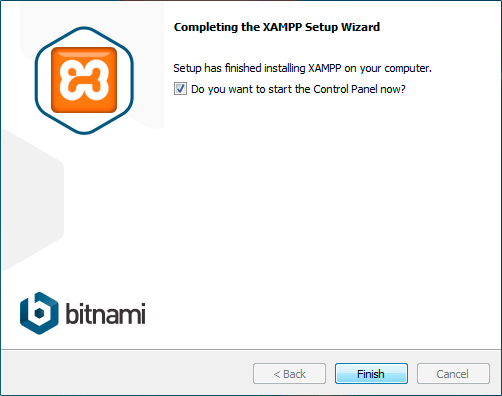Uncheck the blue checkmark box

180,89
